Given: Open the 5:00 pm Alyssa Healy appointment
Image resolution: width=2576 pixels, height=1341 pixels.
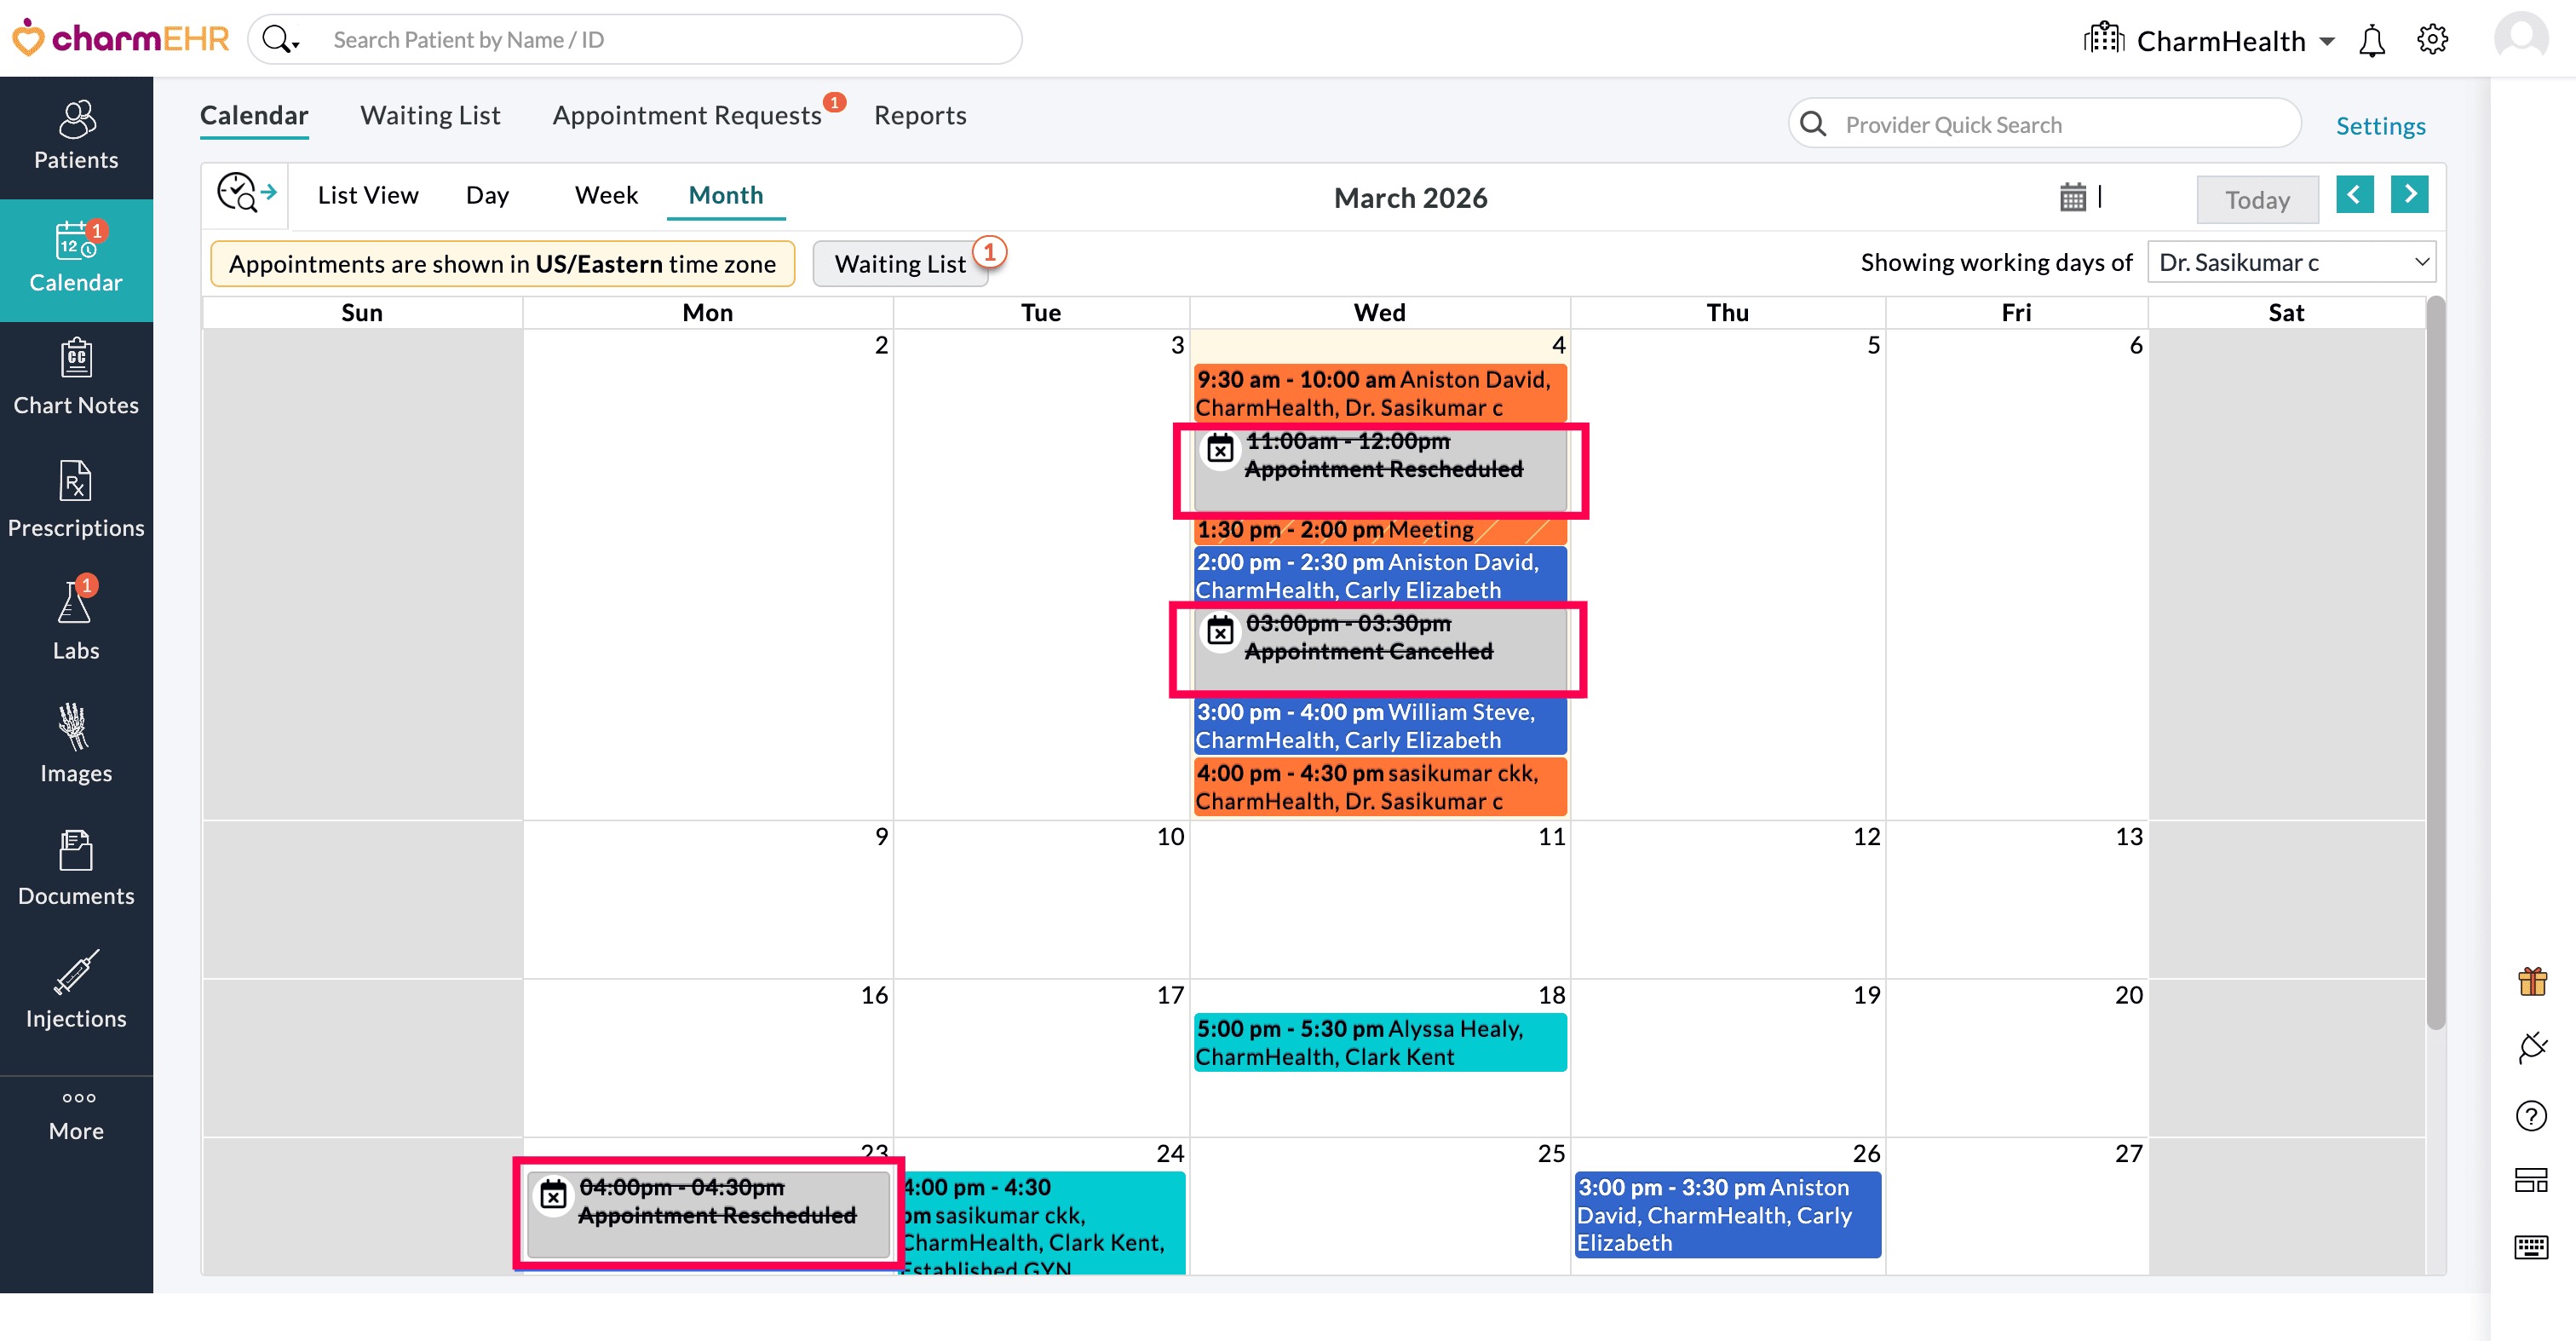Looking at the screenshot, I should (x=1378, y=1042).
